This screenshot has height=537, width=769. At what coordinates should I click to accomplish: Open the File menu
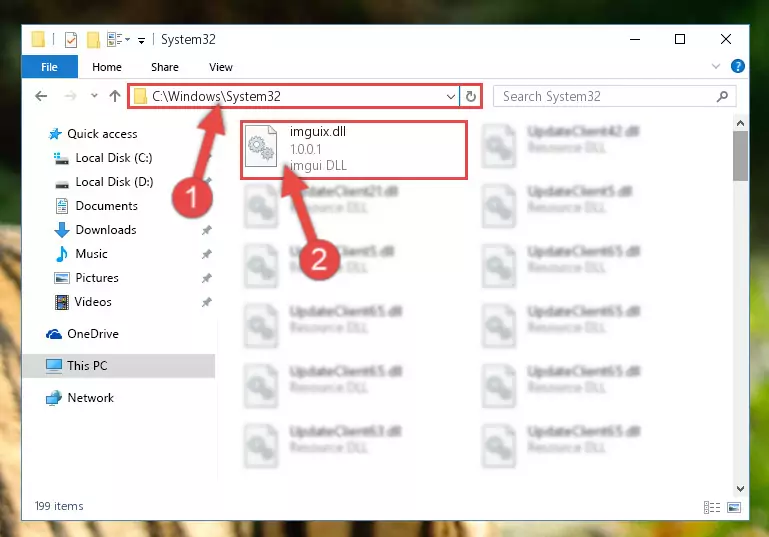pos(50,67)
